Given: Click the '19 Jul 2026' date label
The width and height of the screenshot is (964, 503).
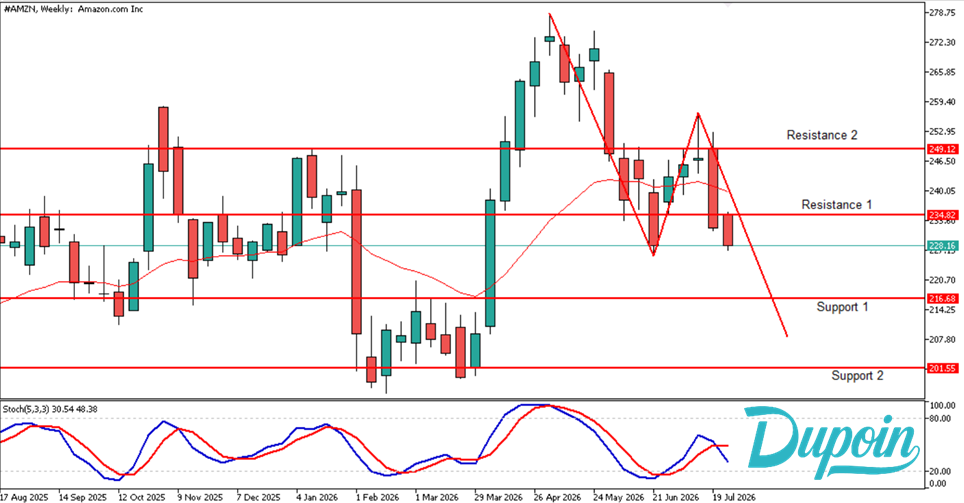Looking at the screenshot, I should pos(734,497).
